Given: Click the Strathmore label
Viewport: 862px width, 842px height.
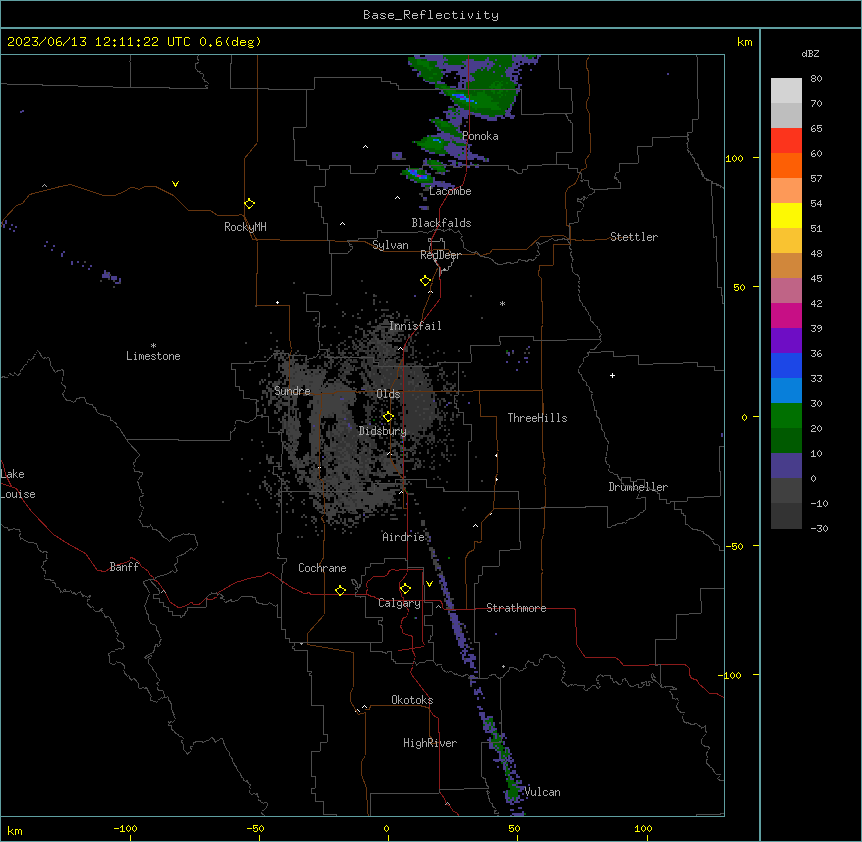Looking at the screenshot, I should 516,608.
